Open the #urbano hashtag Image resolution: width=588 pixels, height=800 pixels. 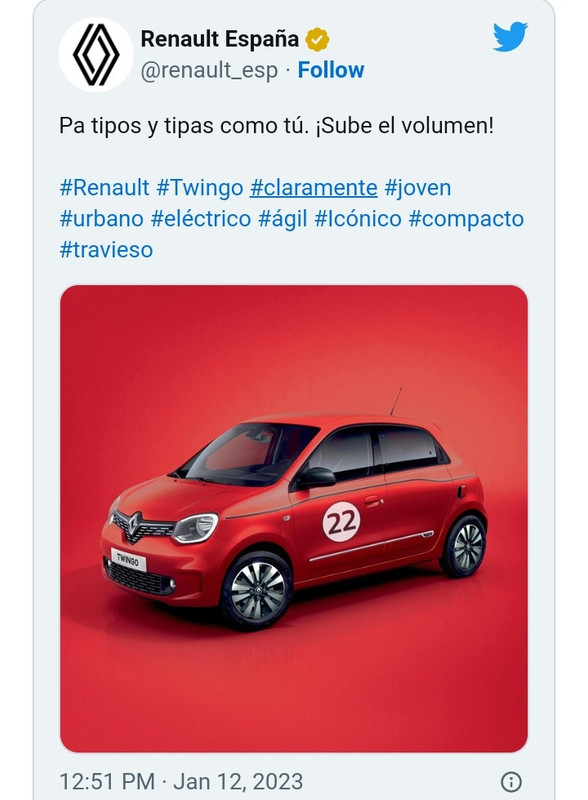(x=102, y=219)
